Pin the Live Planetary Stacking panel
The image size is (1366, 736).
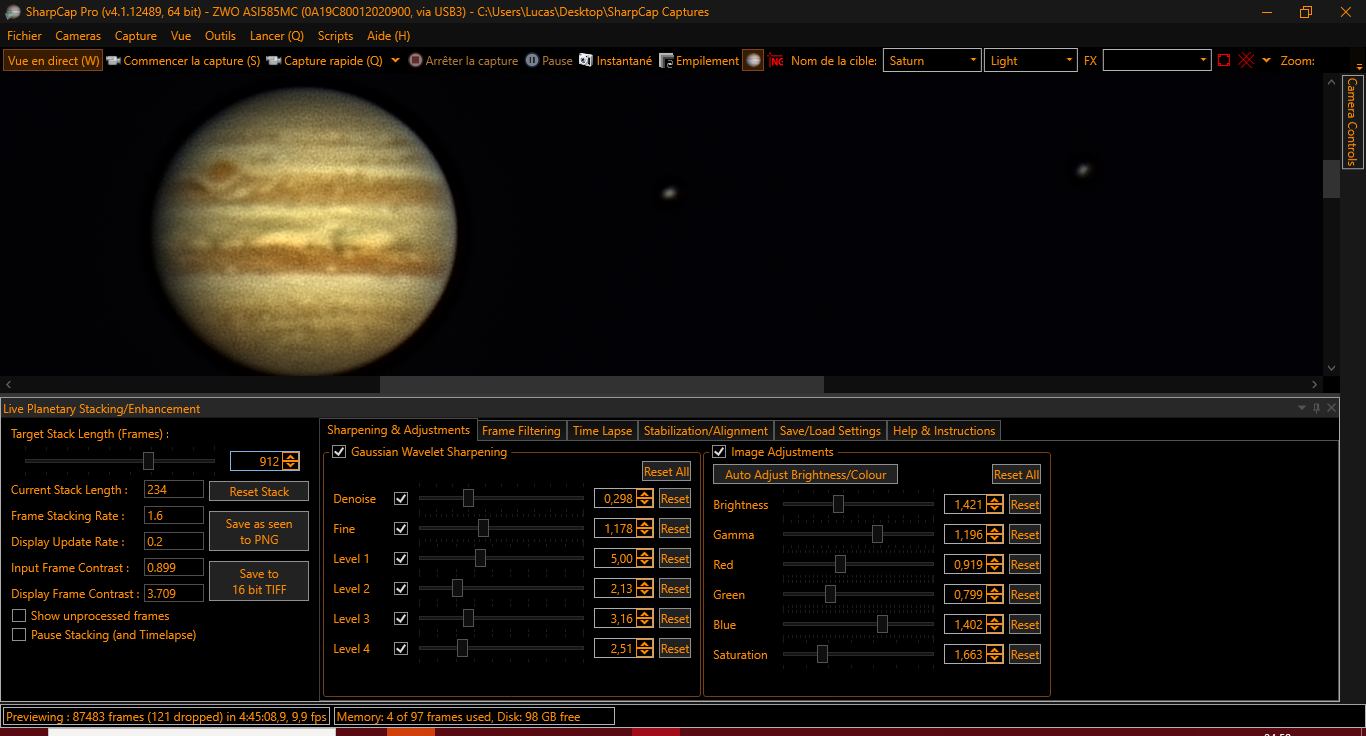pos(1316,408)
